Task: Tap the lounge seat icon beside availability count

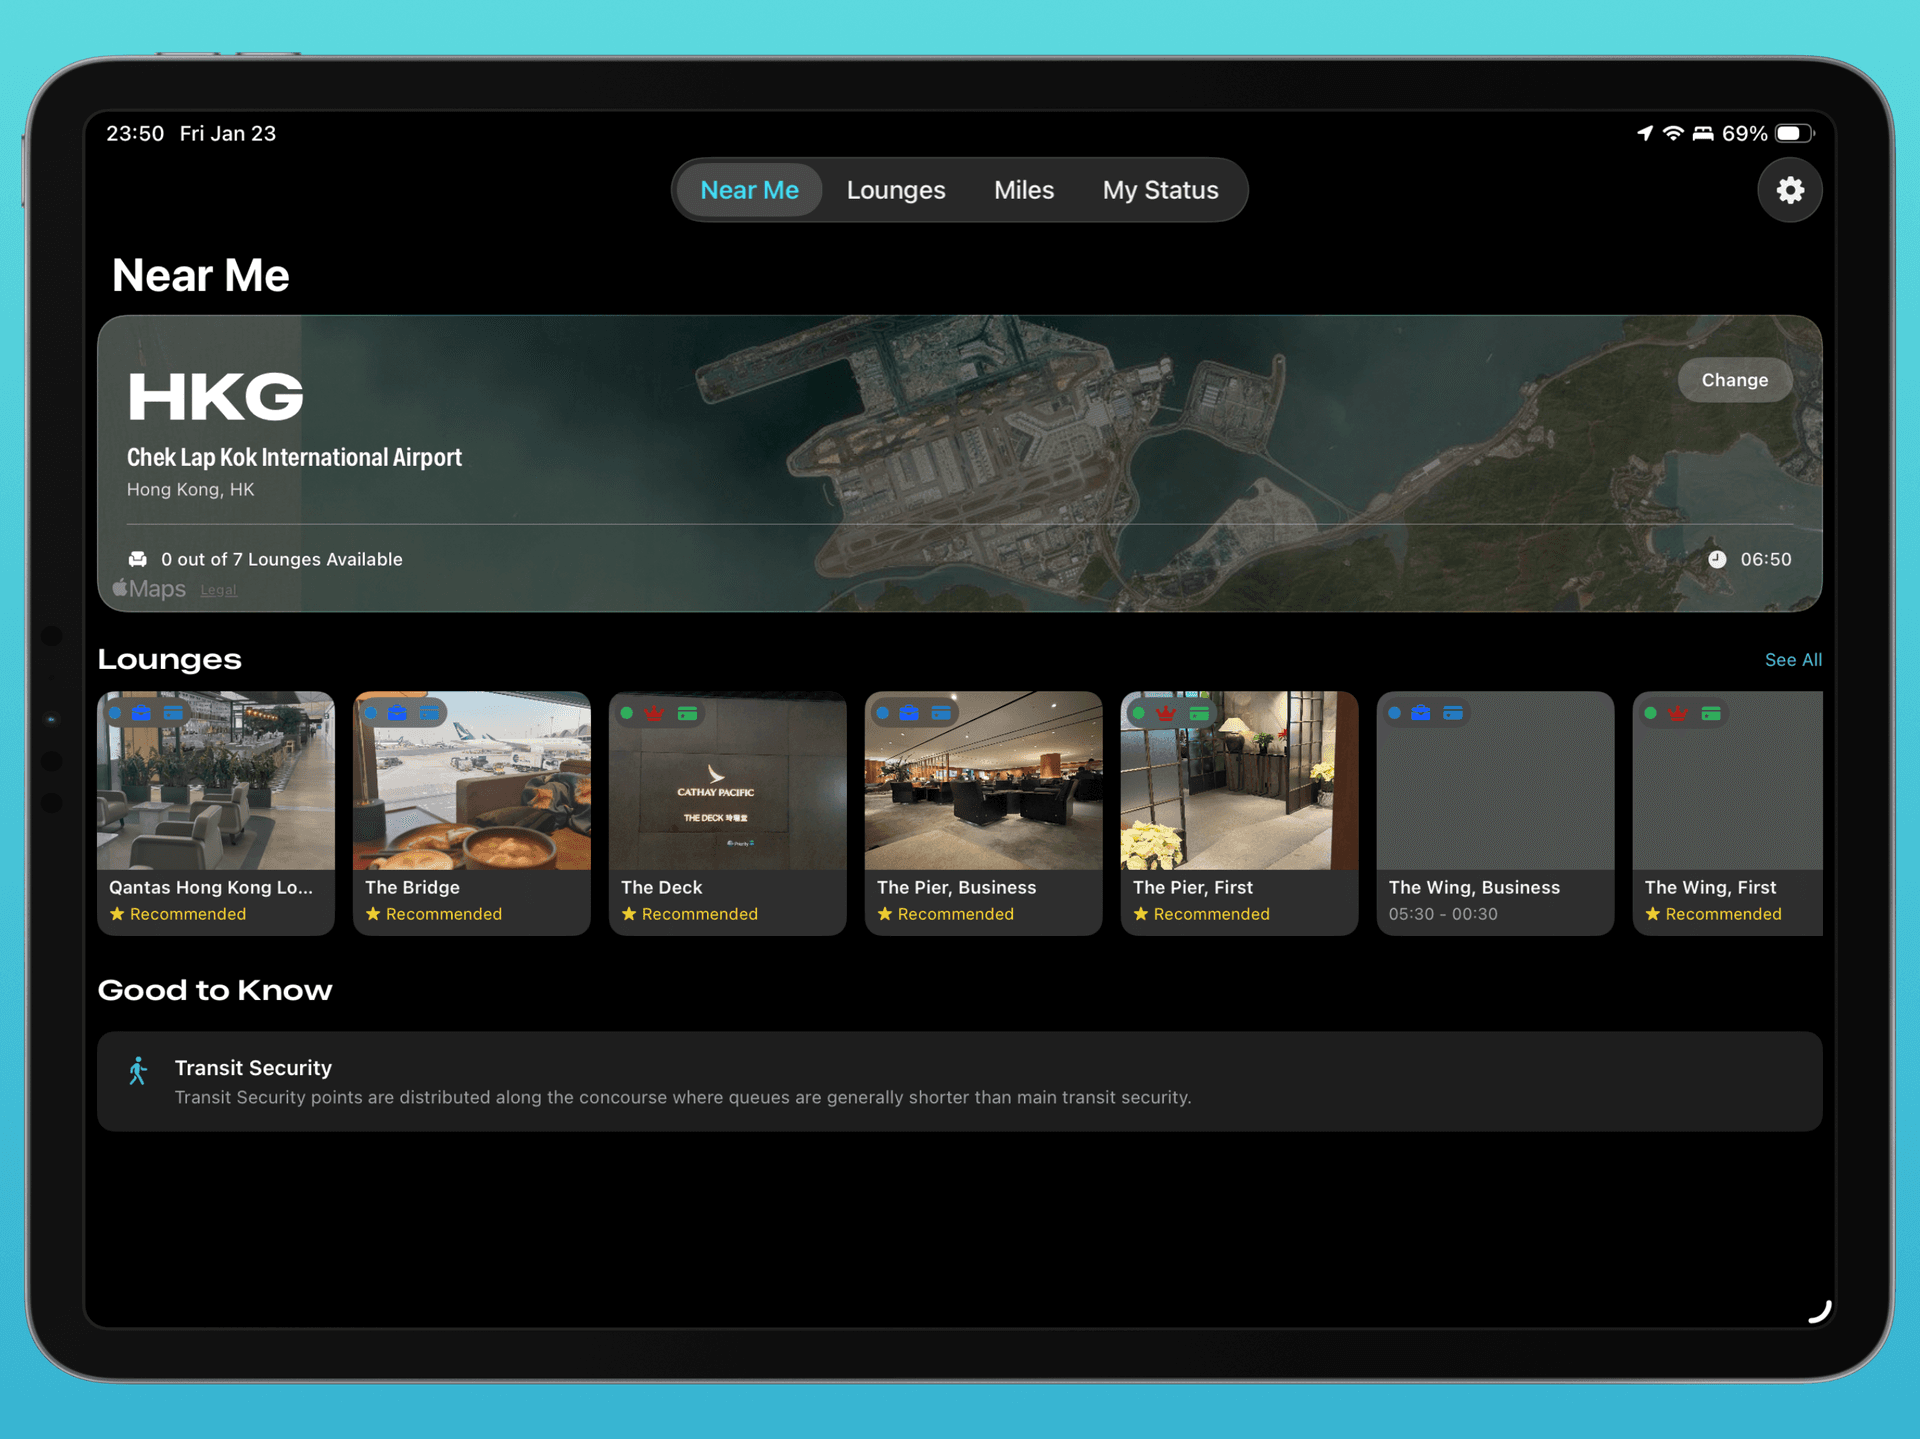Action: (138, 559)
